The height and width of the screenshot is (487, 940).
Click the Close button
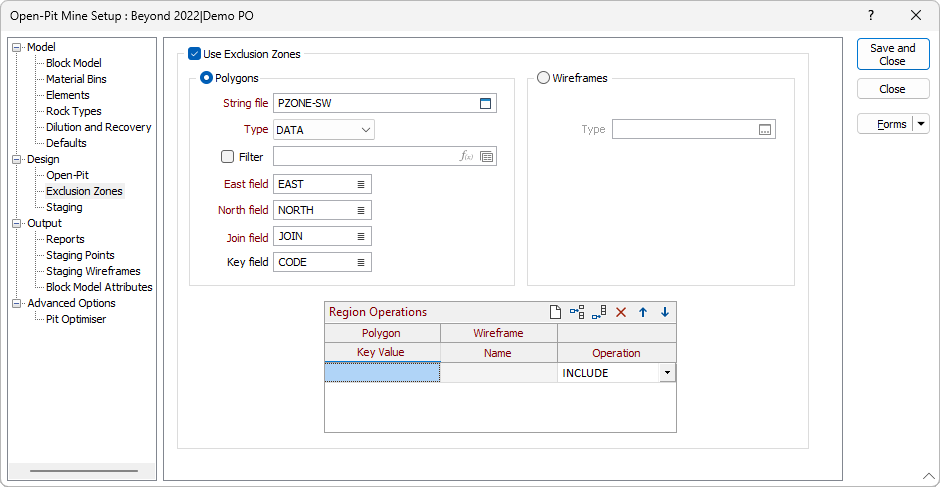[892, 89]
